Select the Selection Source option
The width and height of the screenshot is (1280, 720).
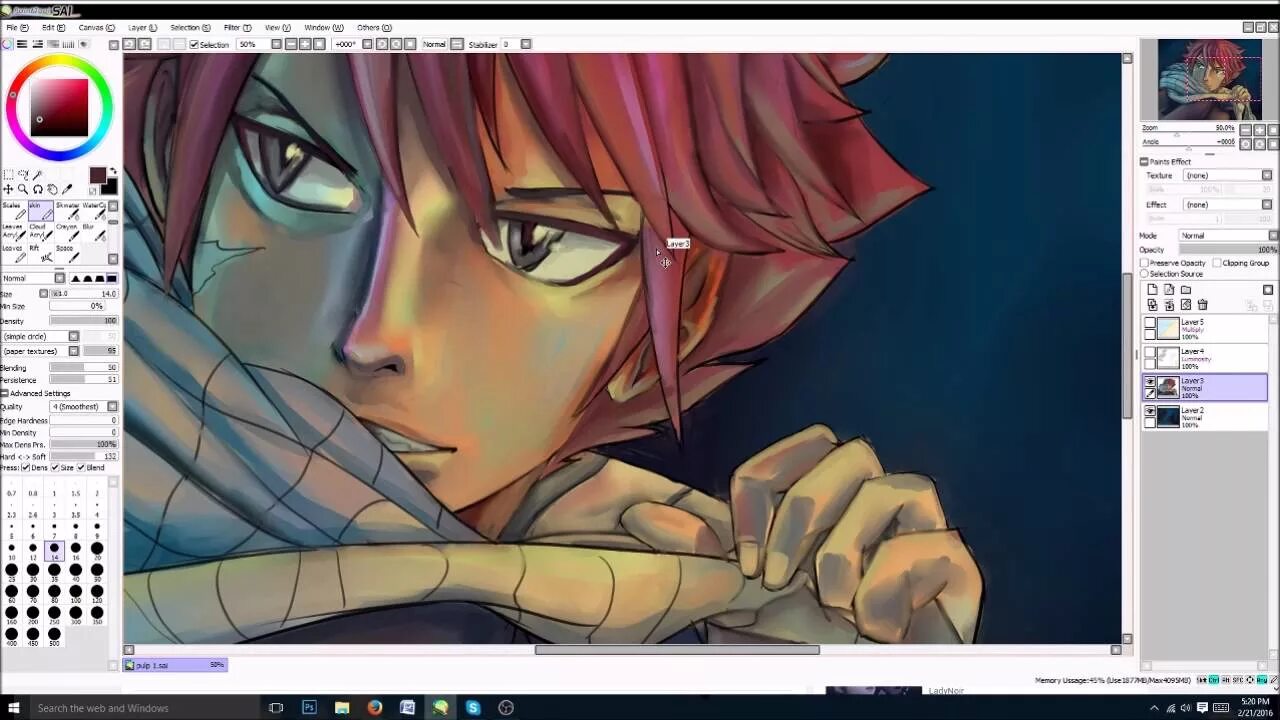(1144, 274)
